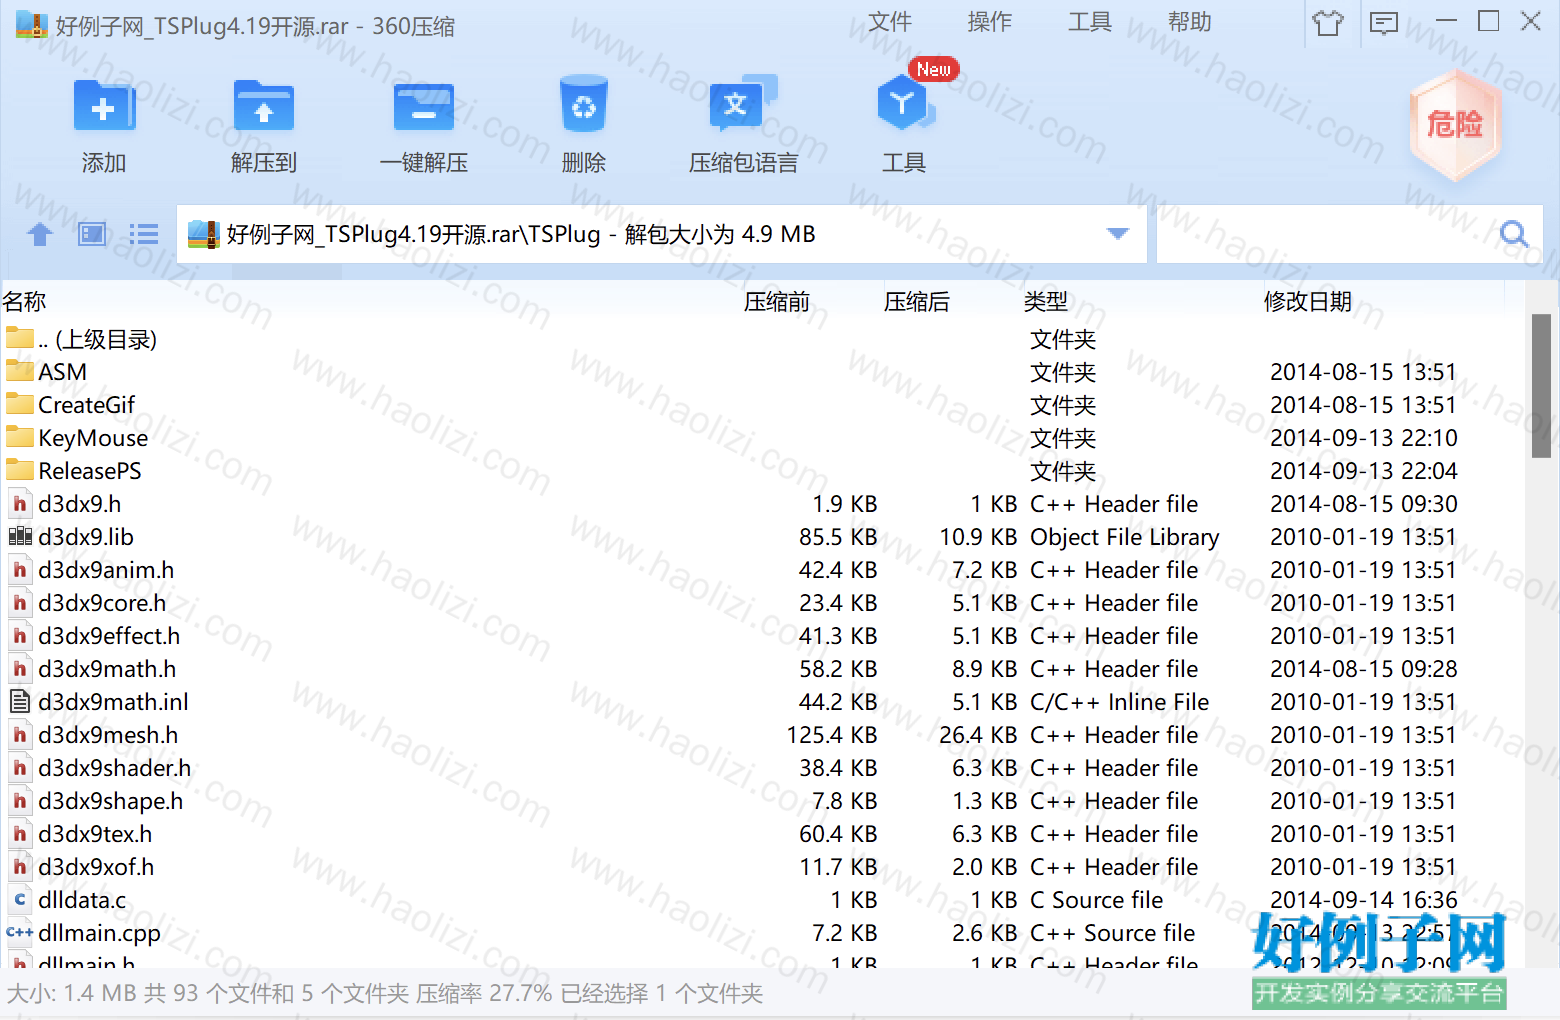The image size is (1560, 1020).
Task: Click the 'Object File Library' type cell
Action: 1125,536
